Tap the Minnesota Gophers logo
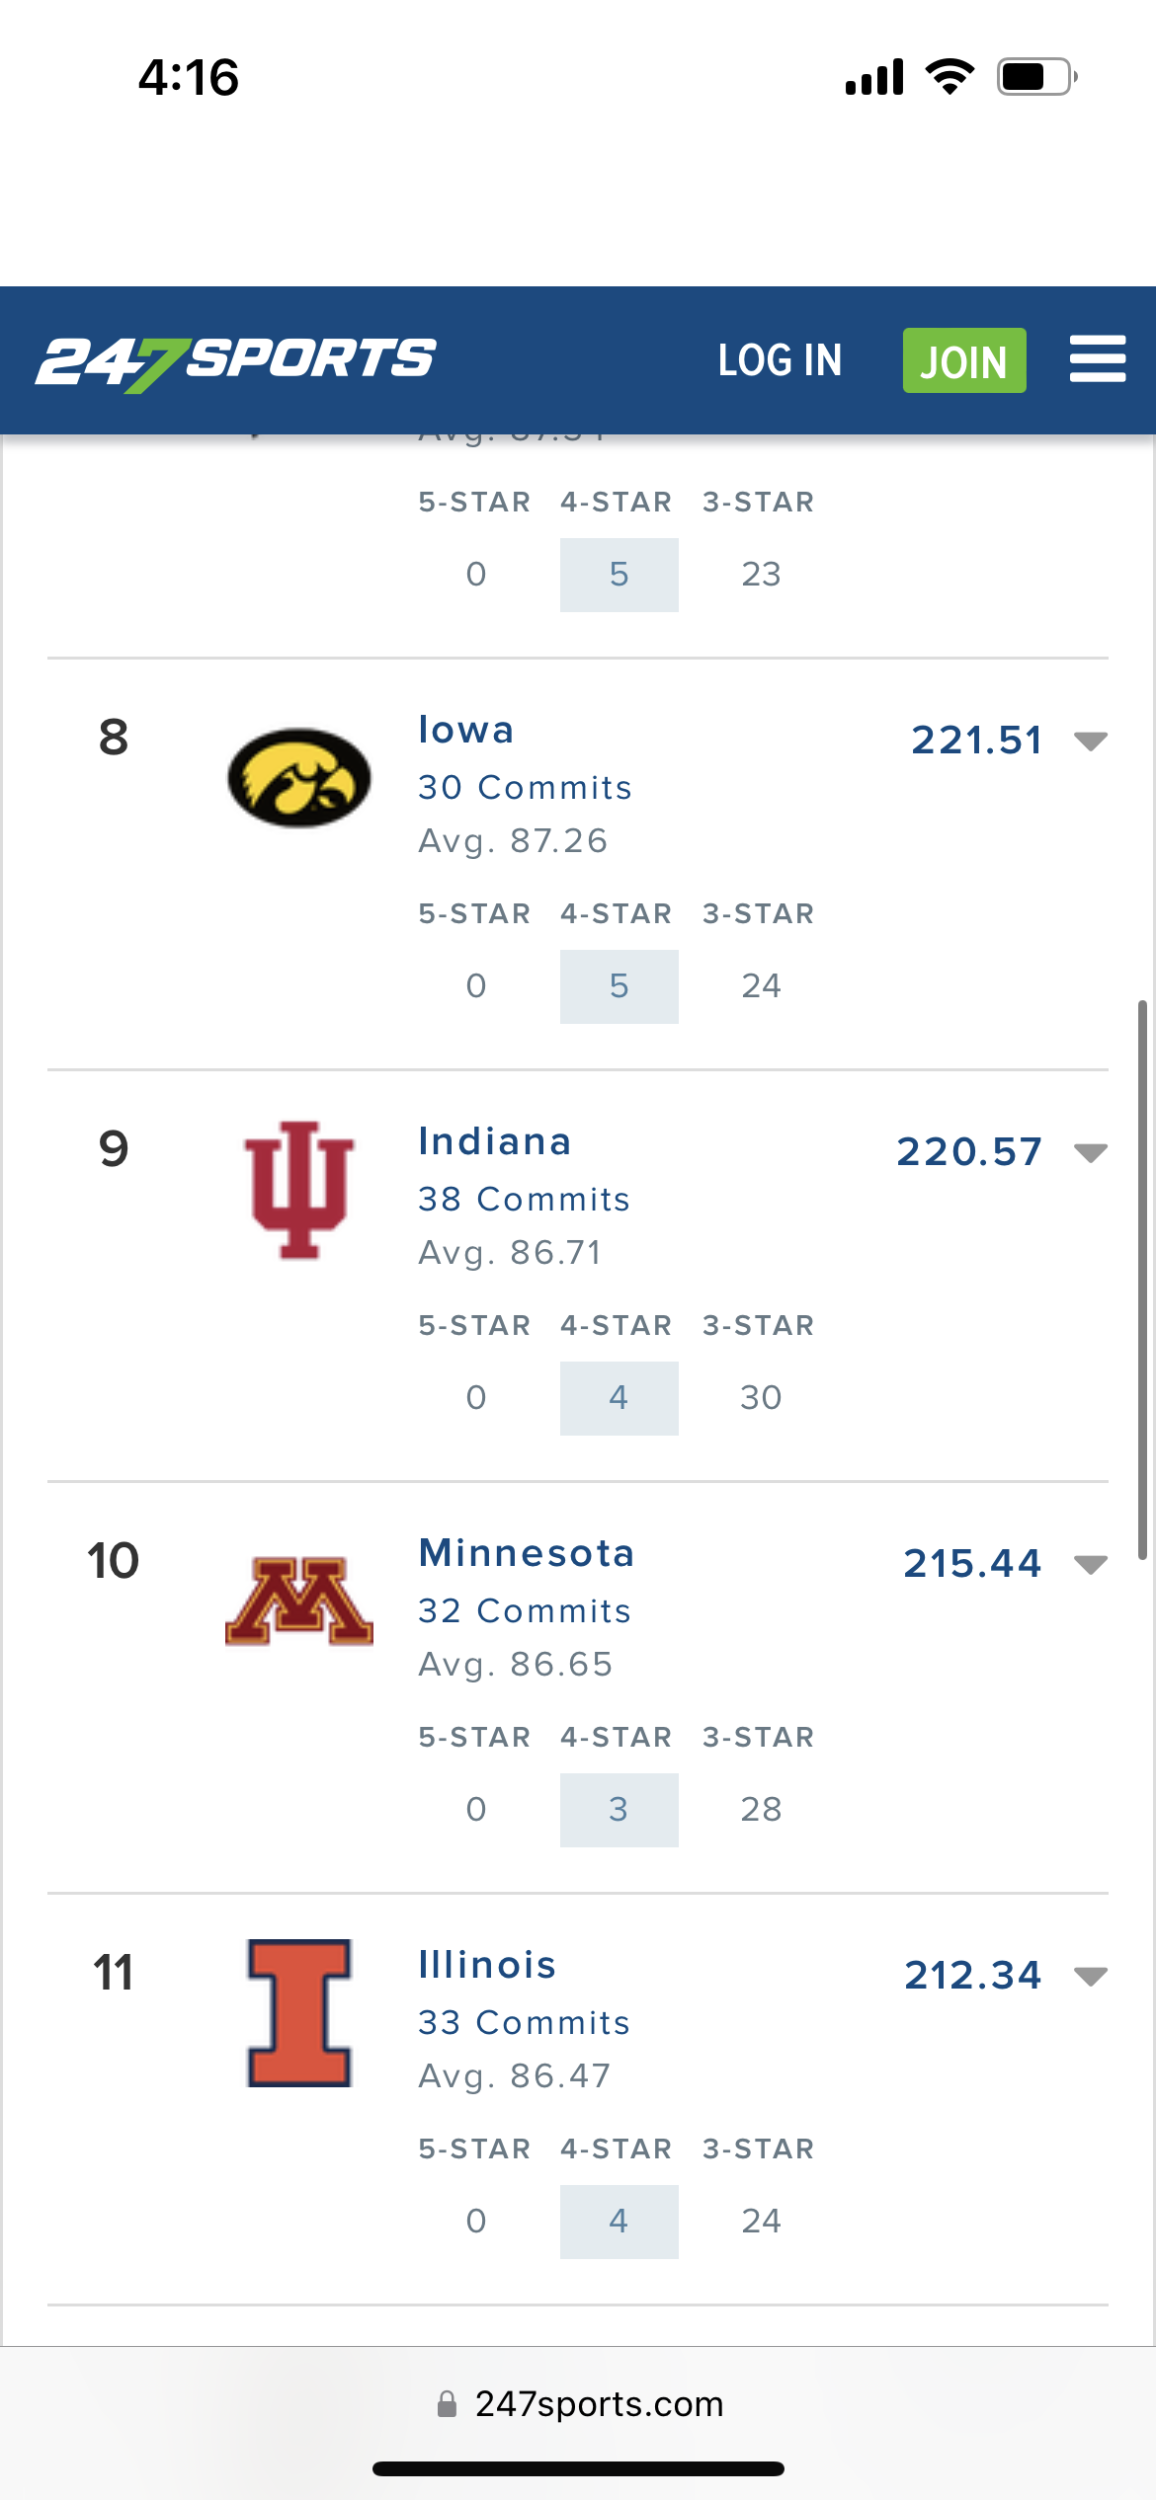 [299, 1601]
